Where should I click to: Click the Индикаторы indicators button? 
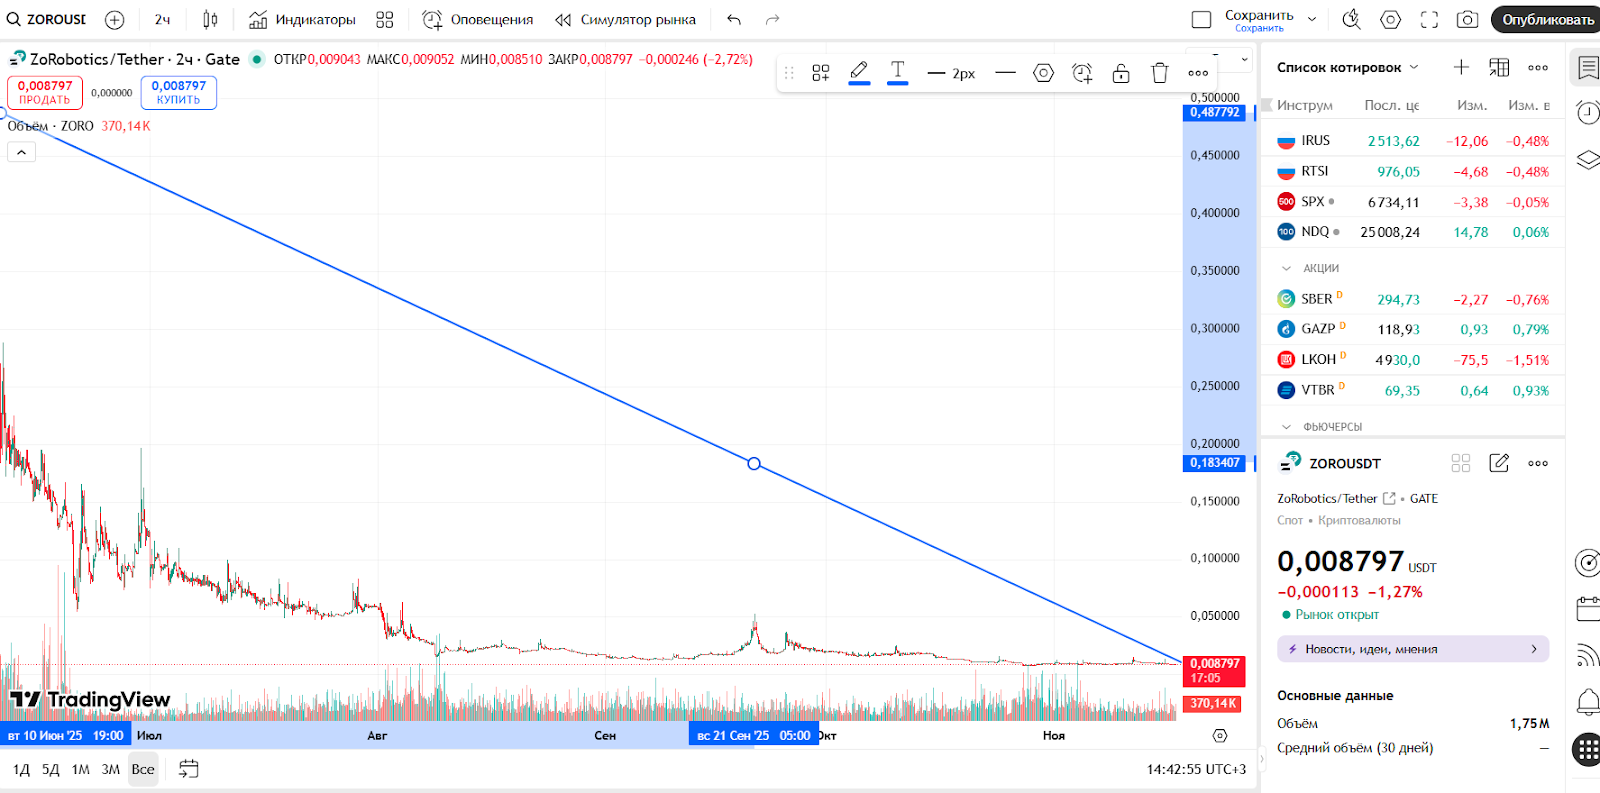[x=302, y=19]
